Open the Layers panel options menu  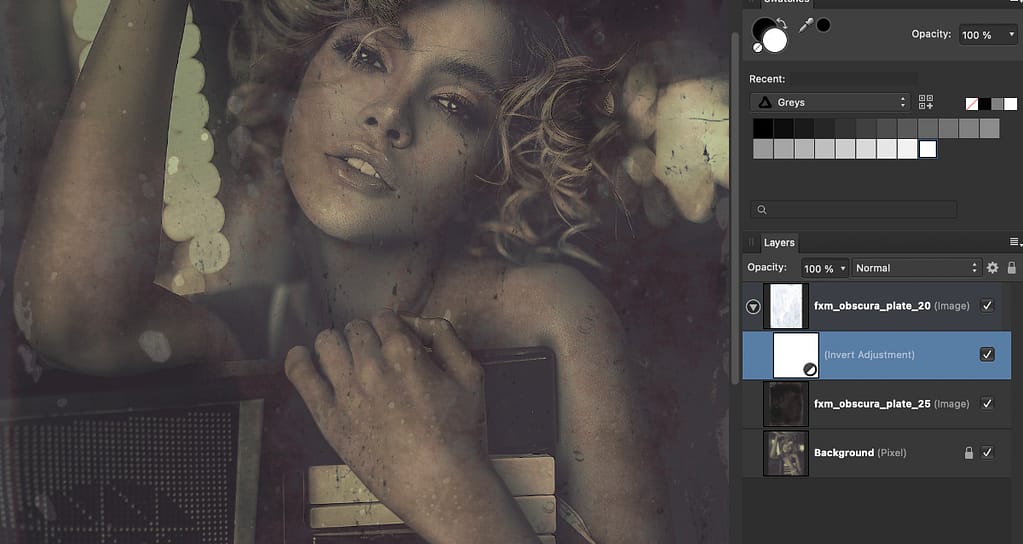click(x=1016, y=242)
